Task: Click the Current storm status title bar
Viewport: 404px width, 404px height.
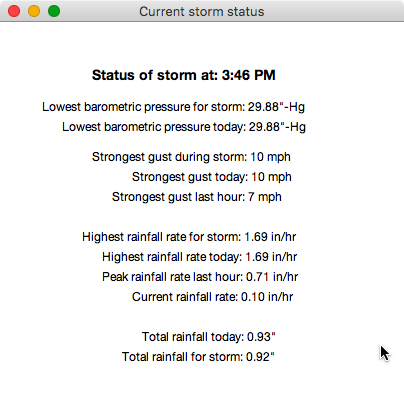Action: tap(202, 11)
